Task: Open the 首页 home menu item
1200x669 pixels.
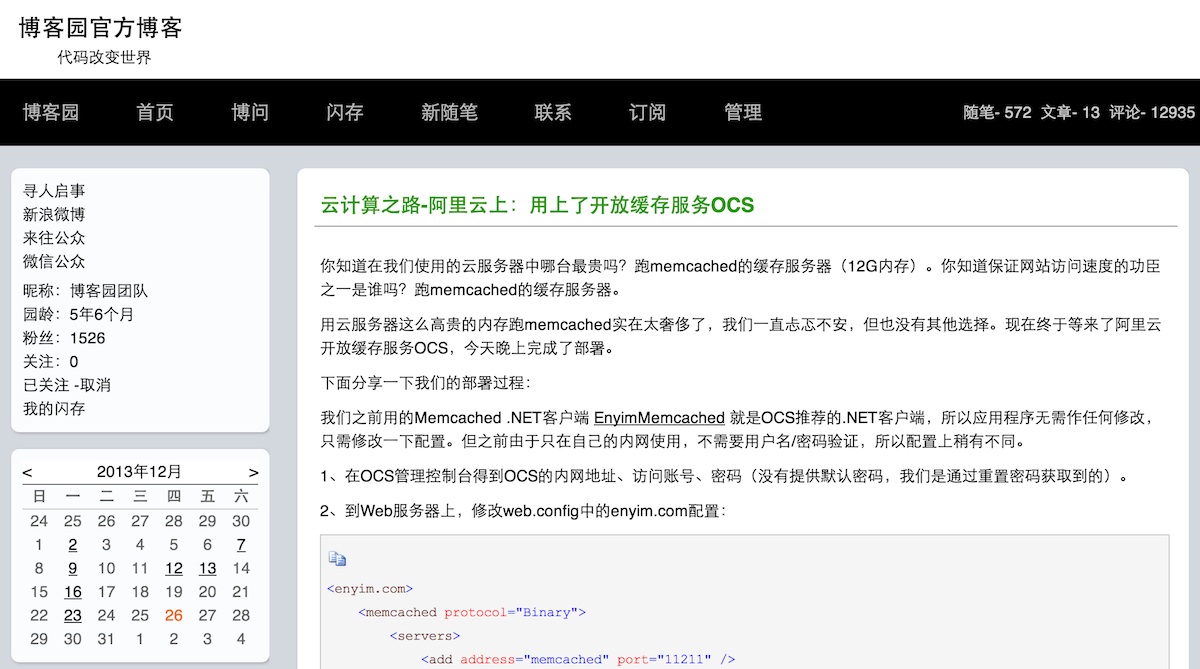Action: pyautogui.click(x=155, y=113)
